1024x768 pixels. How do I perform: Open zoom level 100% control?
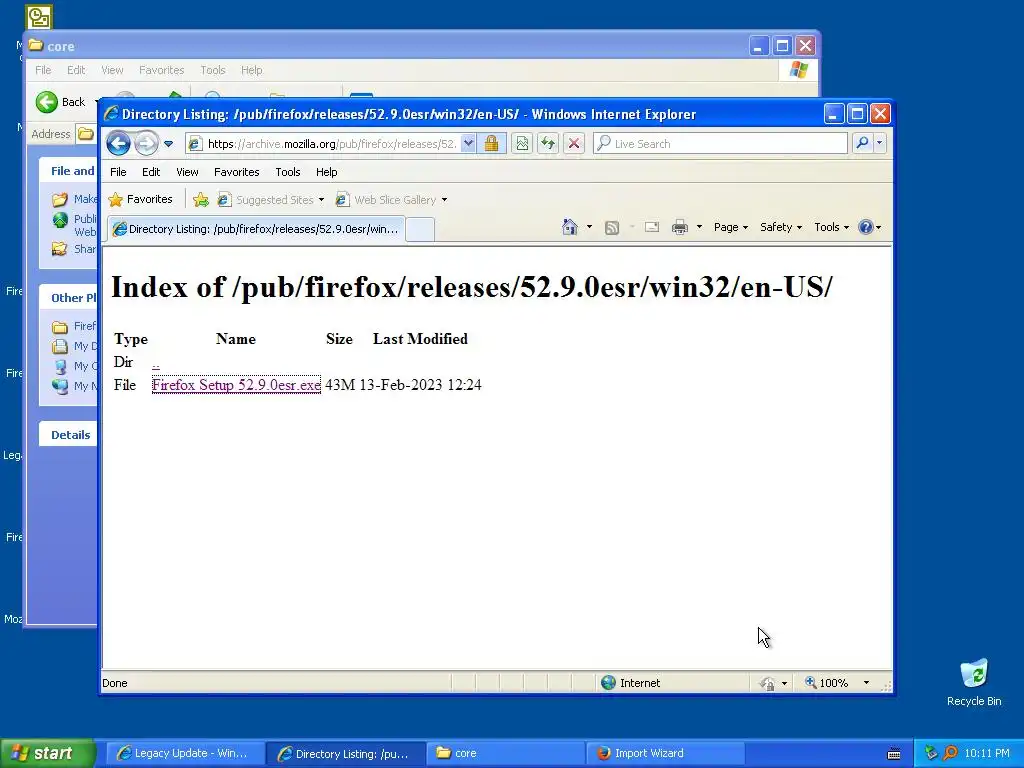point(827,683)
